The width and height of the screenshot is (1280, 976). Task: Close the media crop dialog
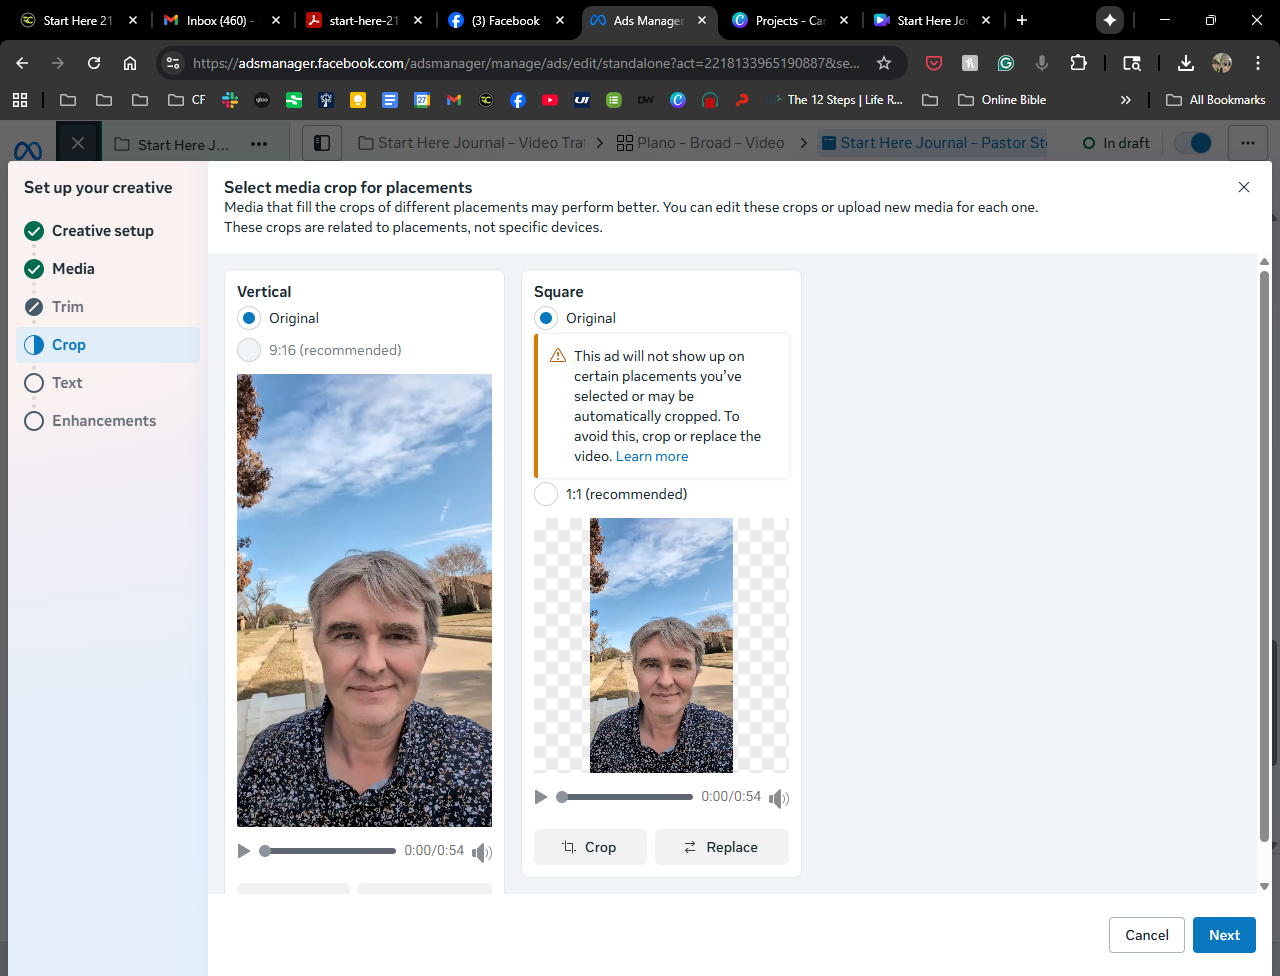tap(1244, 187)
